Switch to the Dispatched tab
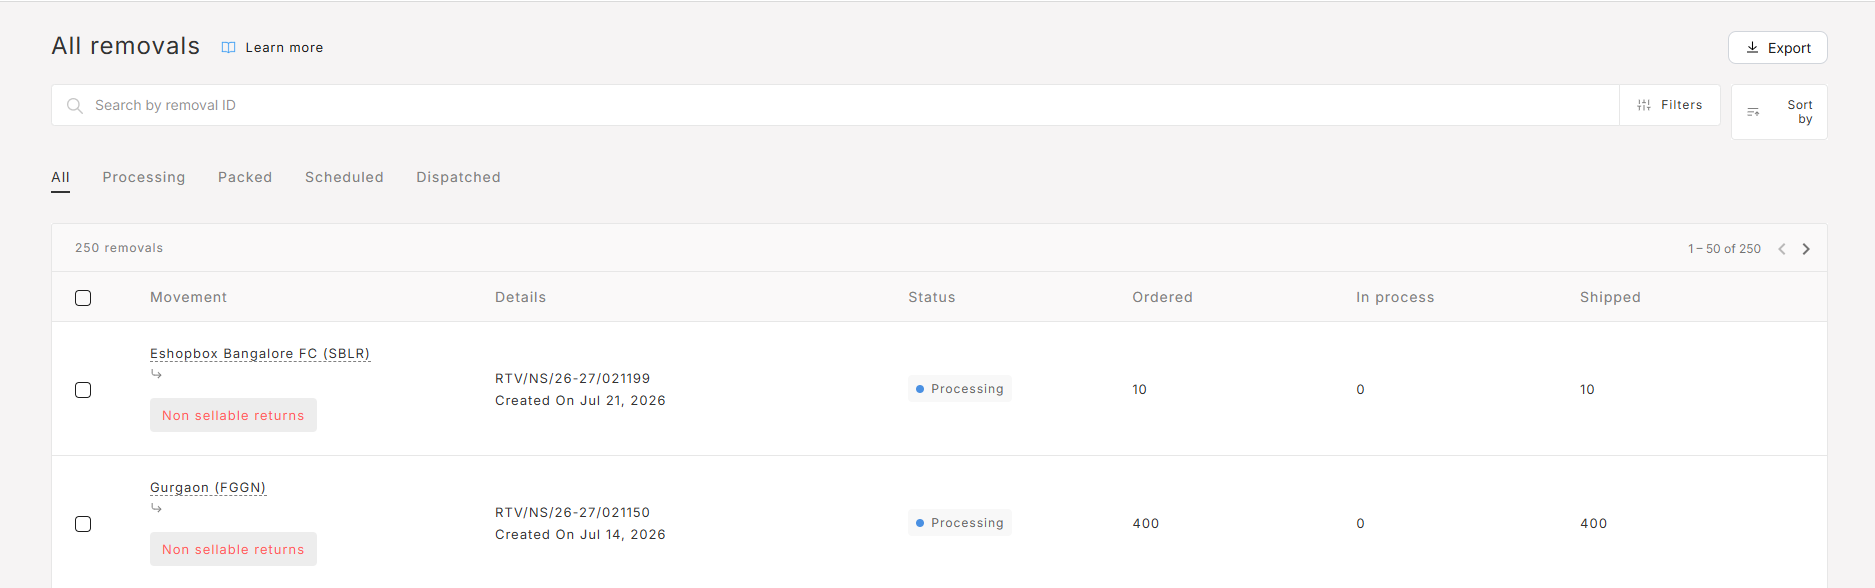 (x=458, y=177)
